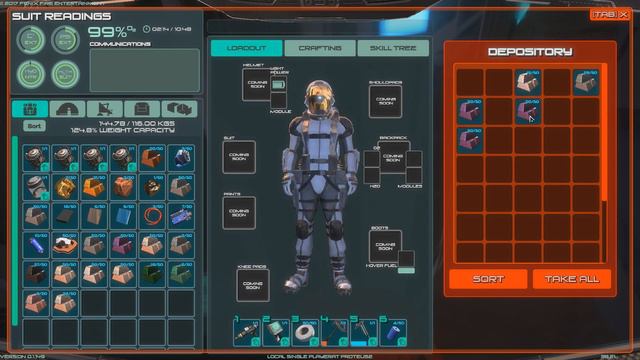Select the dark gray flat sheet item
This screenshot has width=640, height=360.
tap(65, 216)
